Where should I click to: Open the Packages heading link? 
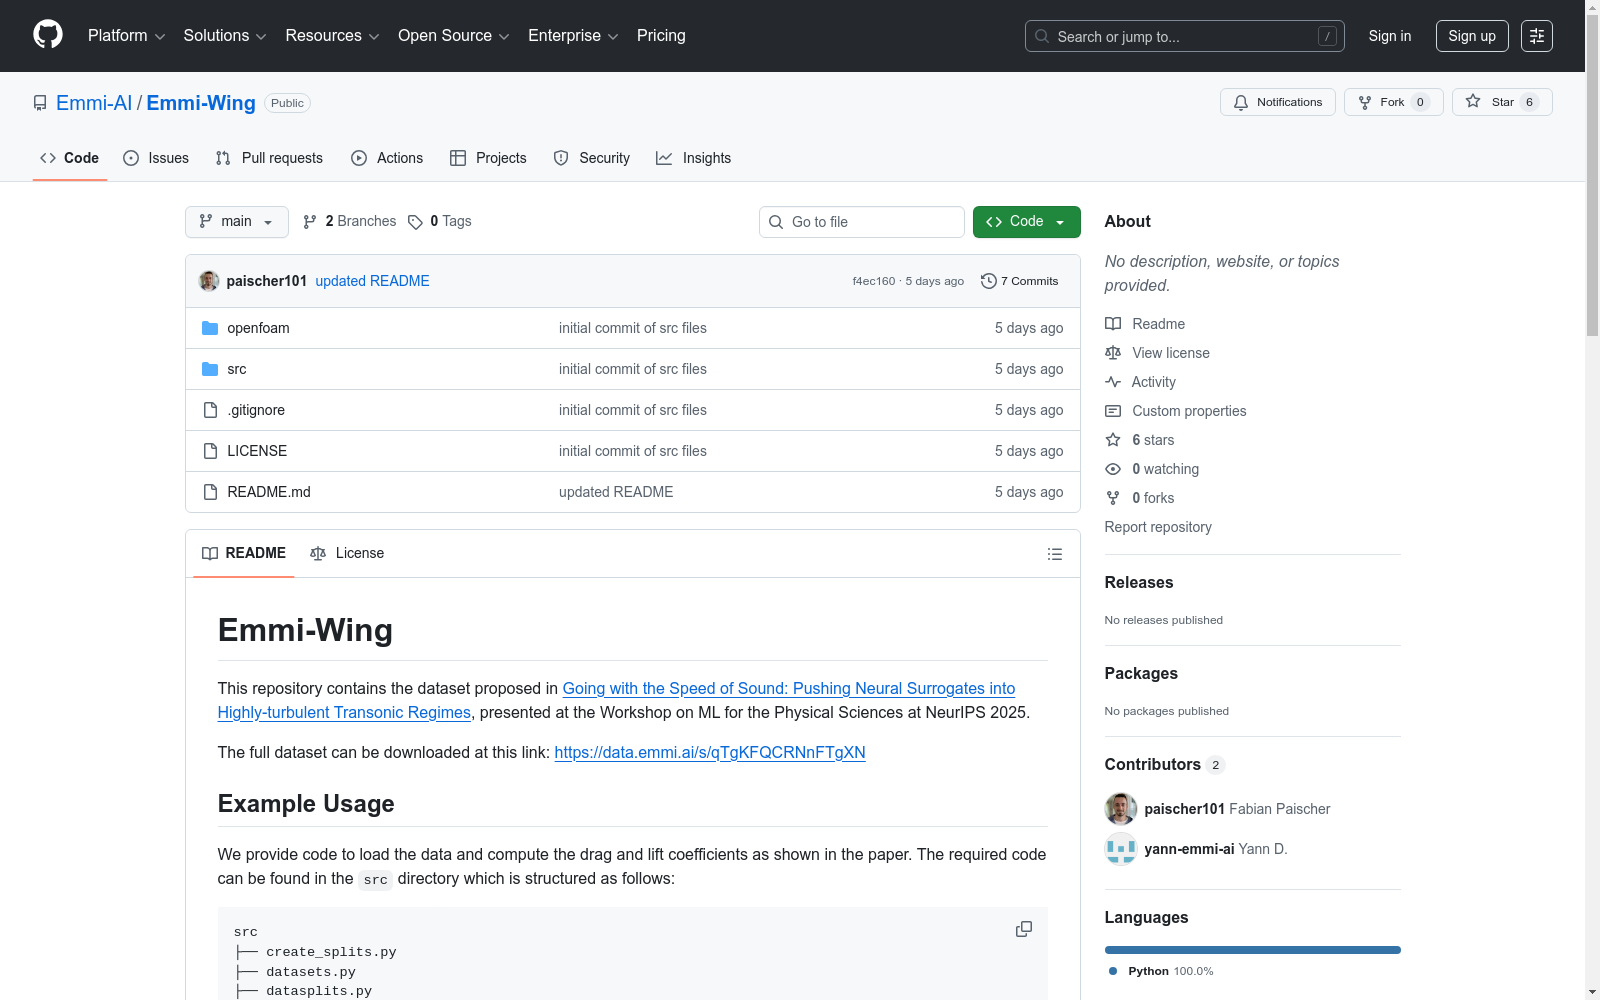pos(1141,673)
